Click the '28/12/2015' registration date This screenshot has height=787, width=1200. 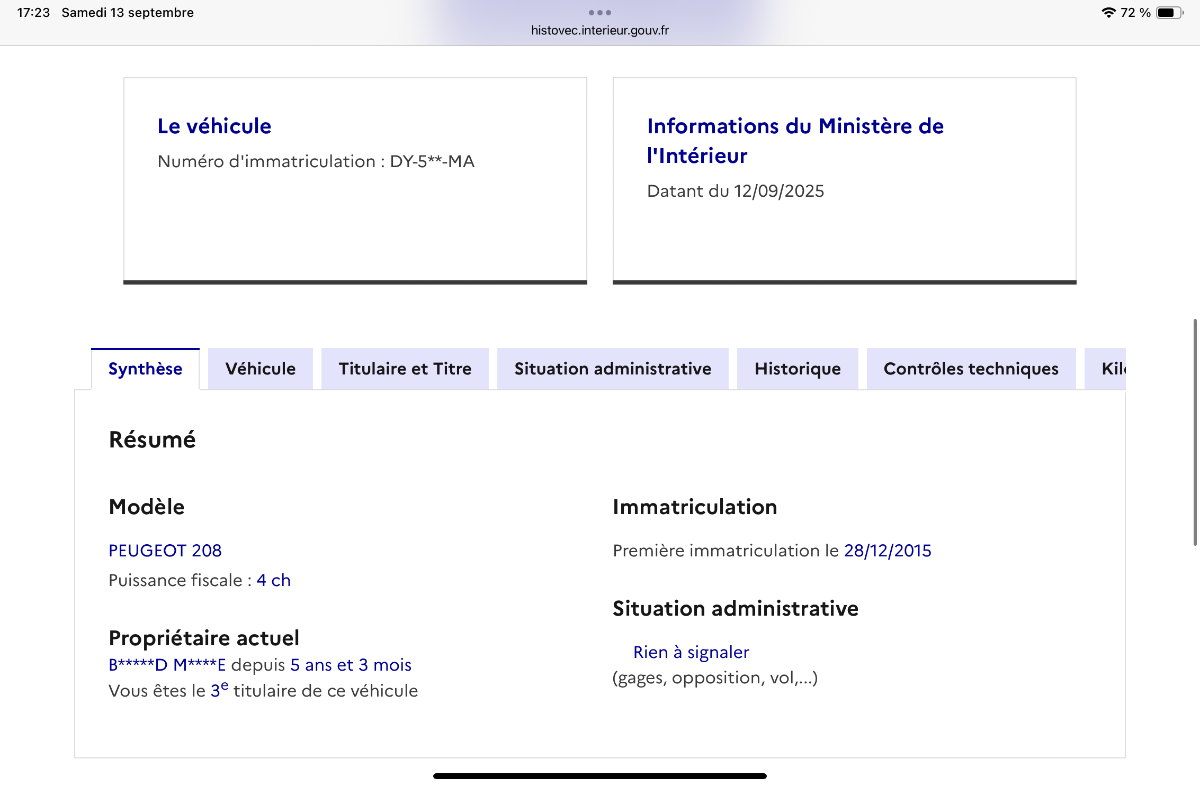click(888, 550)
